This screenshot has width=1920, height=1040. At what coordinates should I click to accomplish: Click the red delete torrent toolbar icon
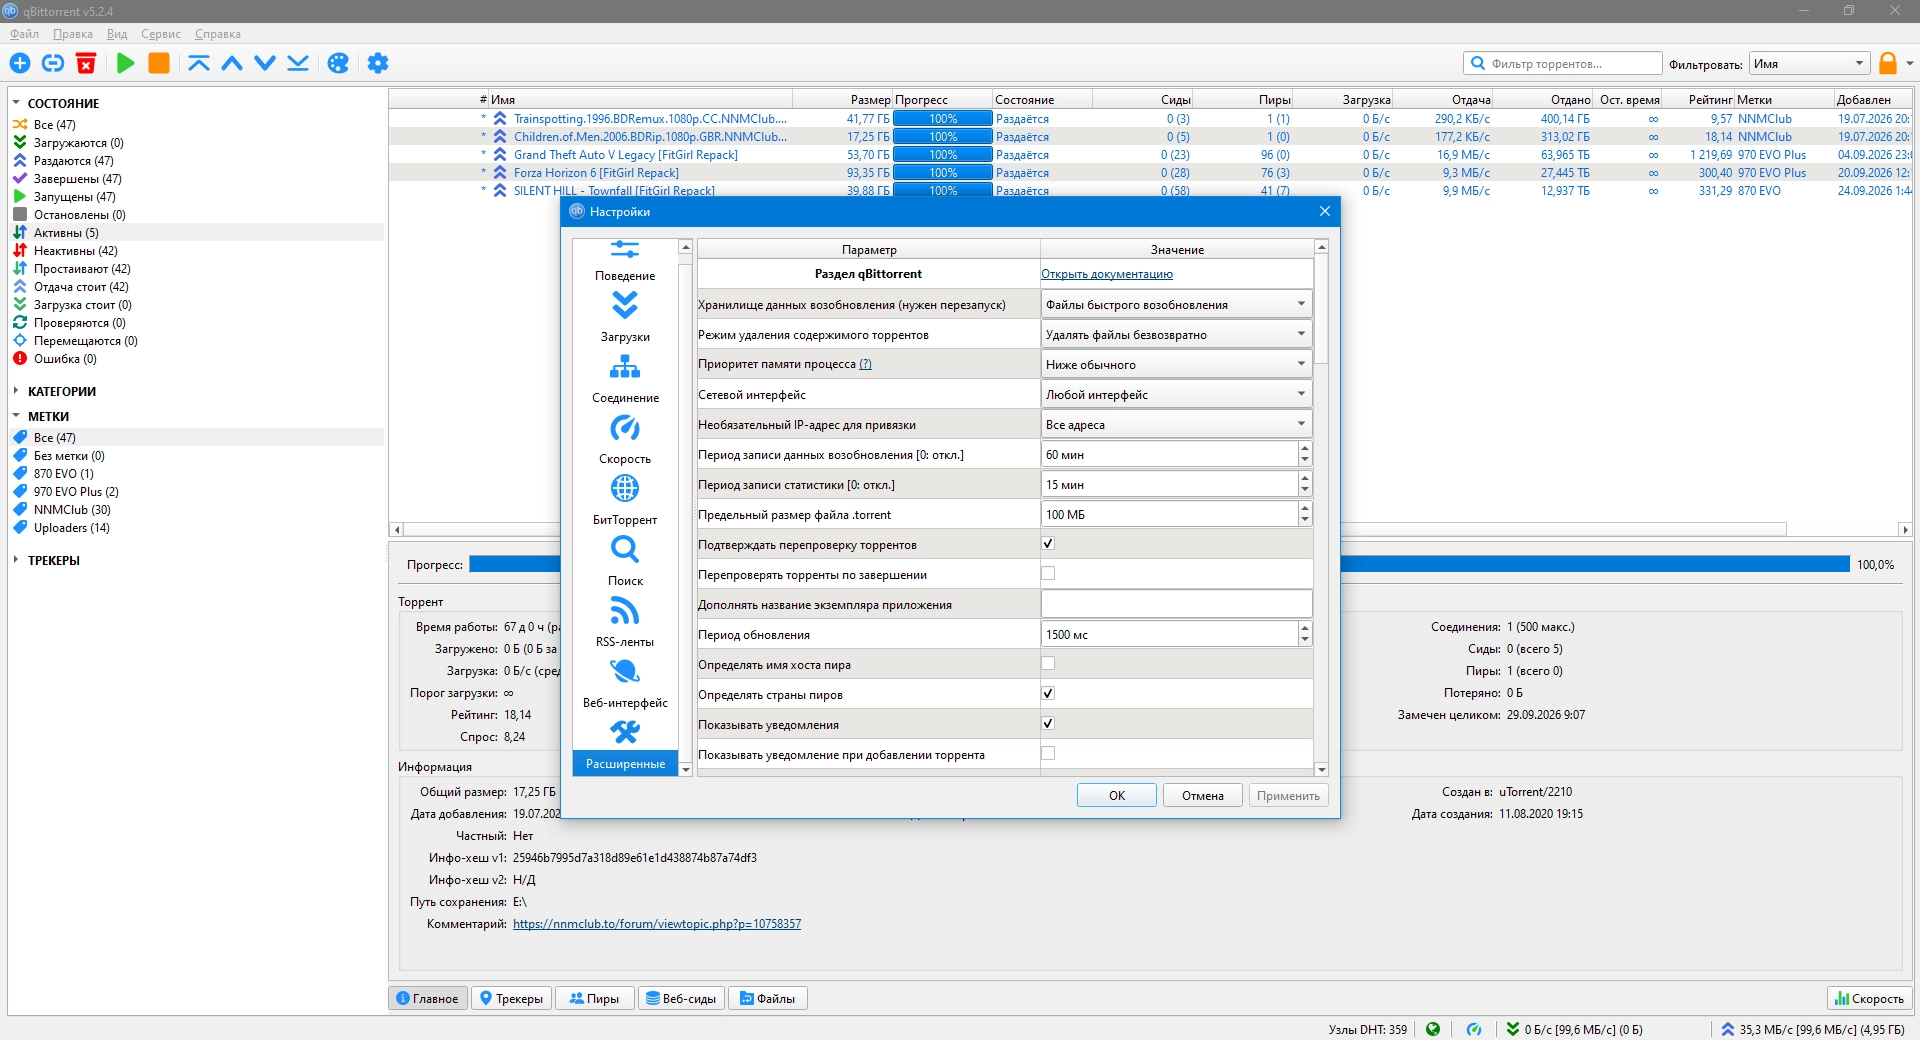(x=86, y=63)
